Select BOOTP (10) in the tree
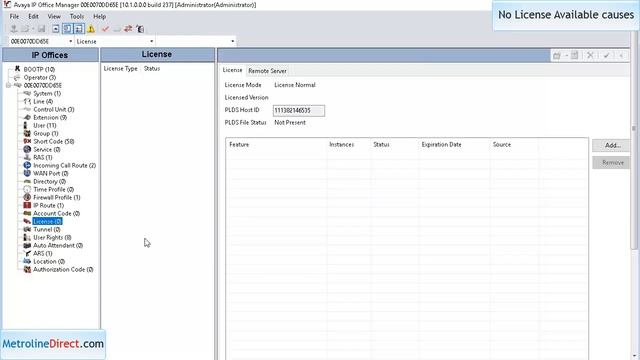Image resolution: width=640 pixels, height=360 pixels. [39, 69]
